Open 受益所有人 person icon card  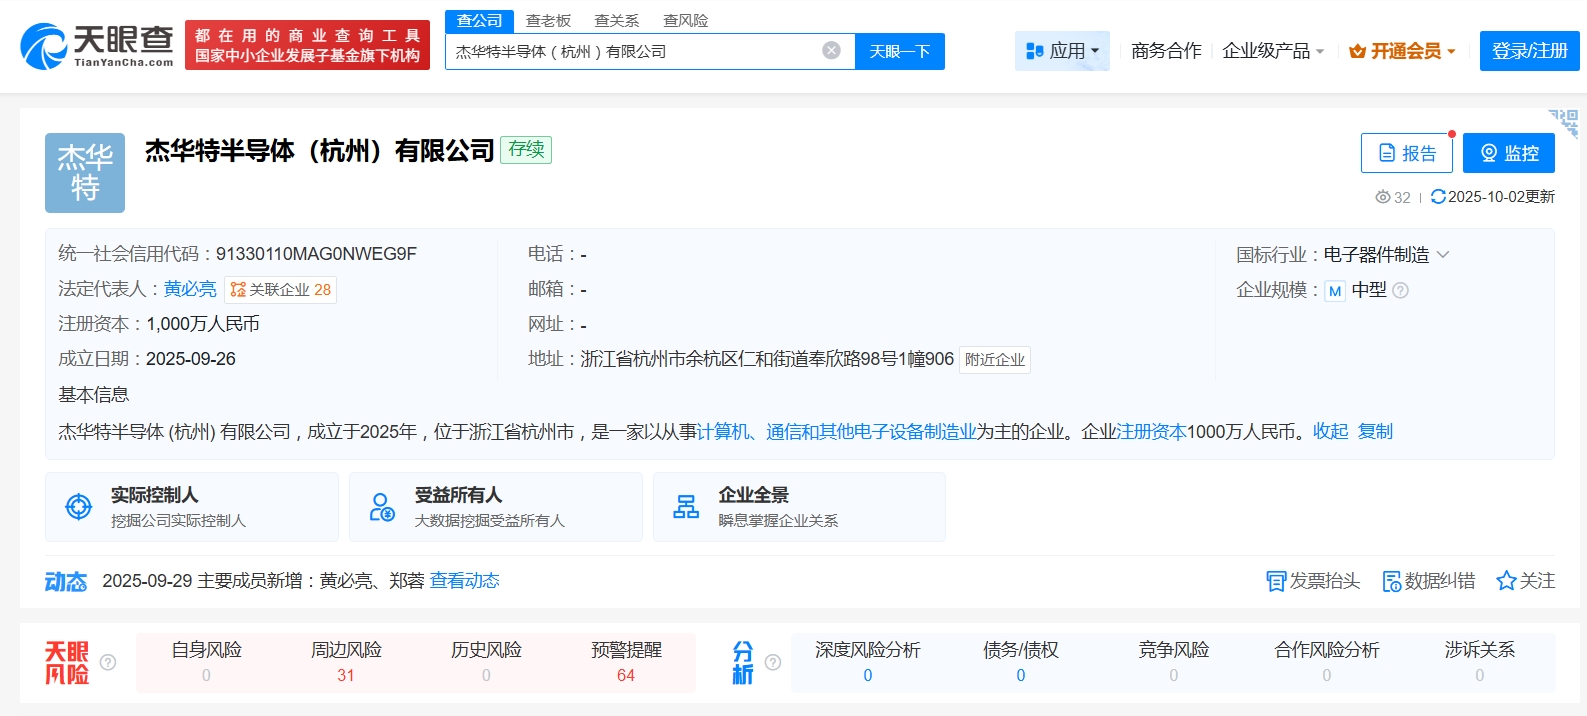click(382, 507)
